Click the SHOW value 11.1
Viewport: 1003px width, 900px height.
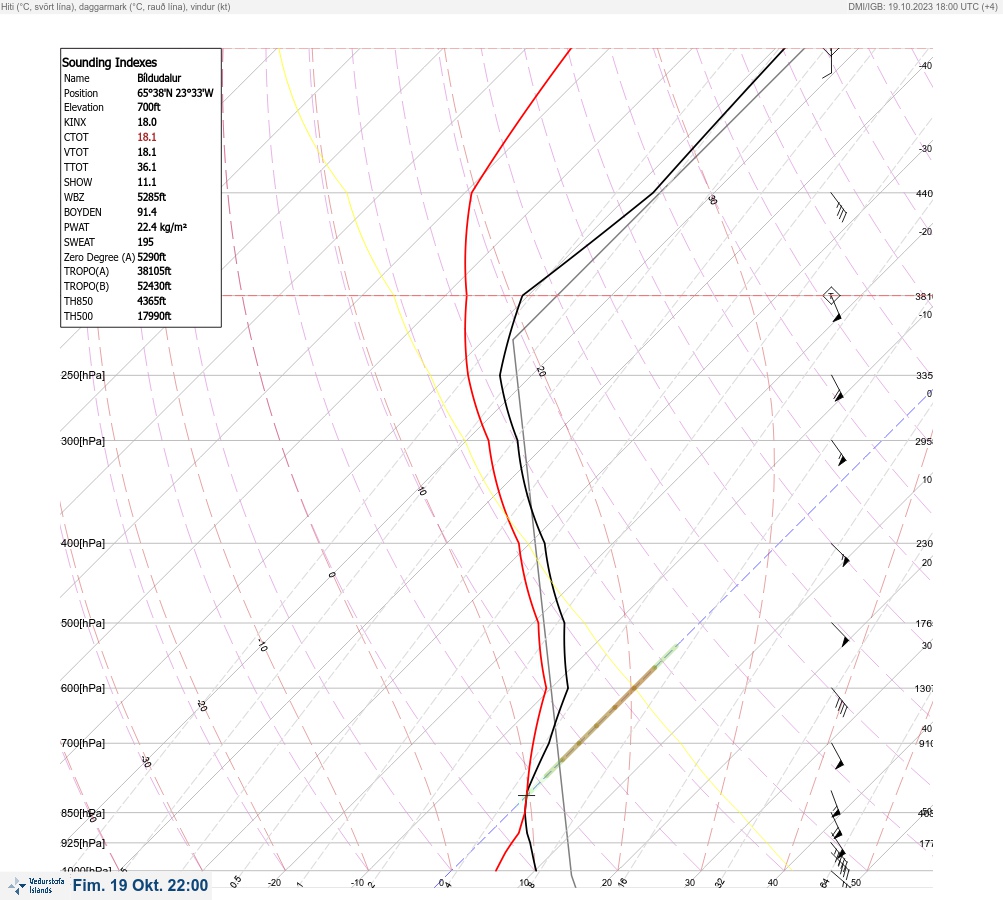pos(146,182)
